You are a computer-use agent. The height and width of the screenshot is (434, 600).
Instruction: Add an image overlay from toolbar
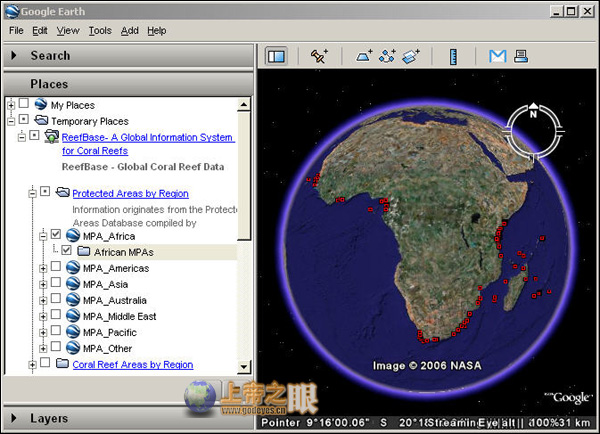coord(411,56)
